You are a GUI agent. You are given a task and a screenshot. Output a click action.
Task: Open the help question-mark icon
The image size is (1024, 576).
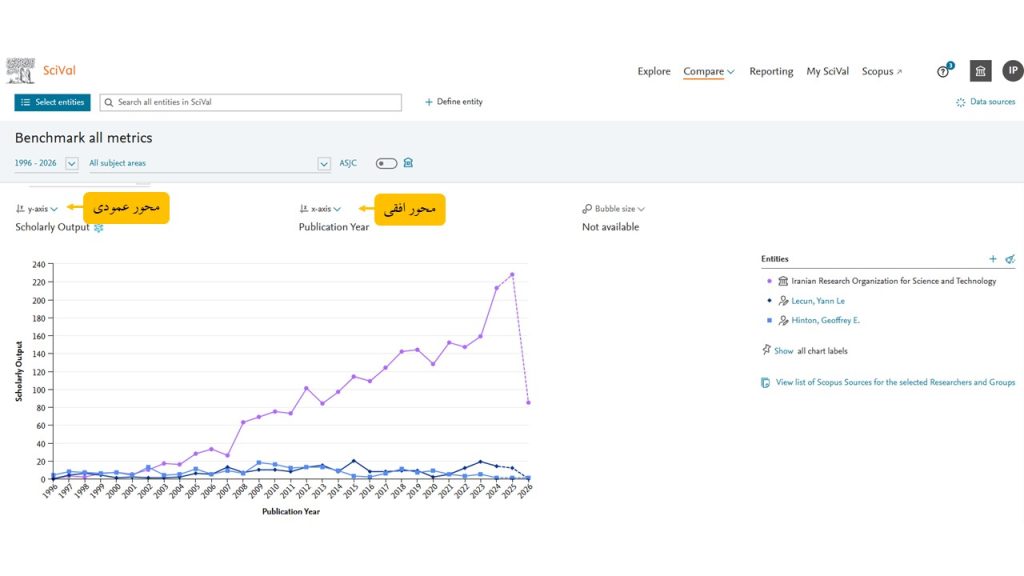943,72
